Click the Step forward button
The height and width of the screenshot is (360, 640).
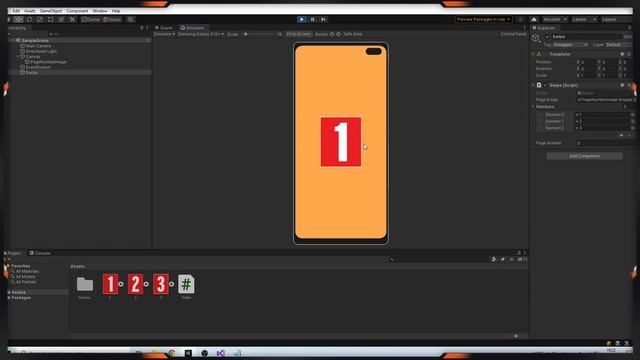tap(323, 19)
